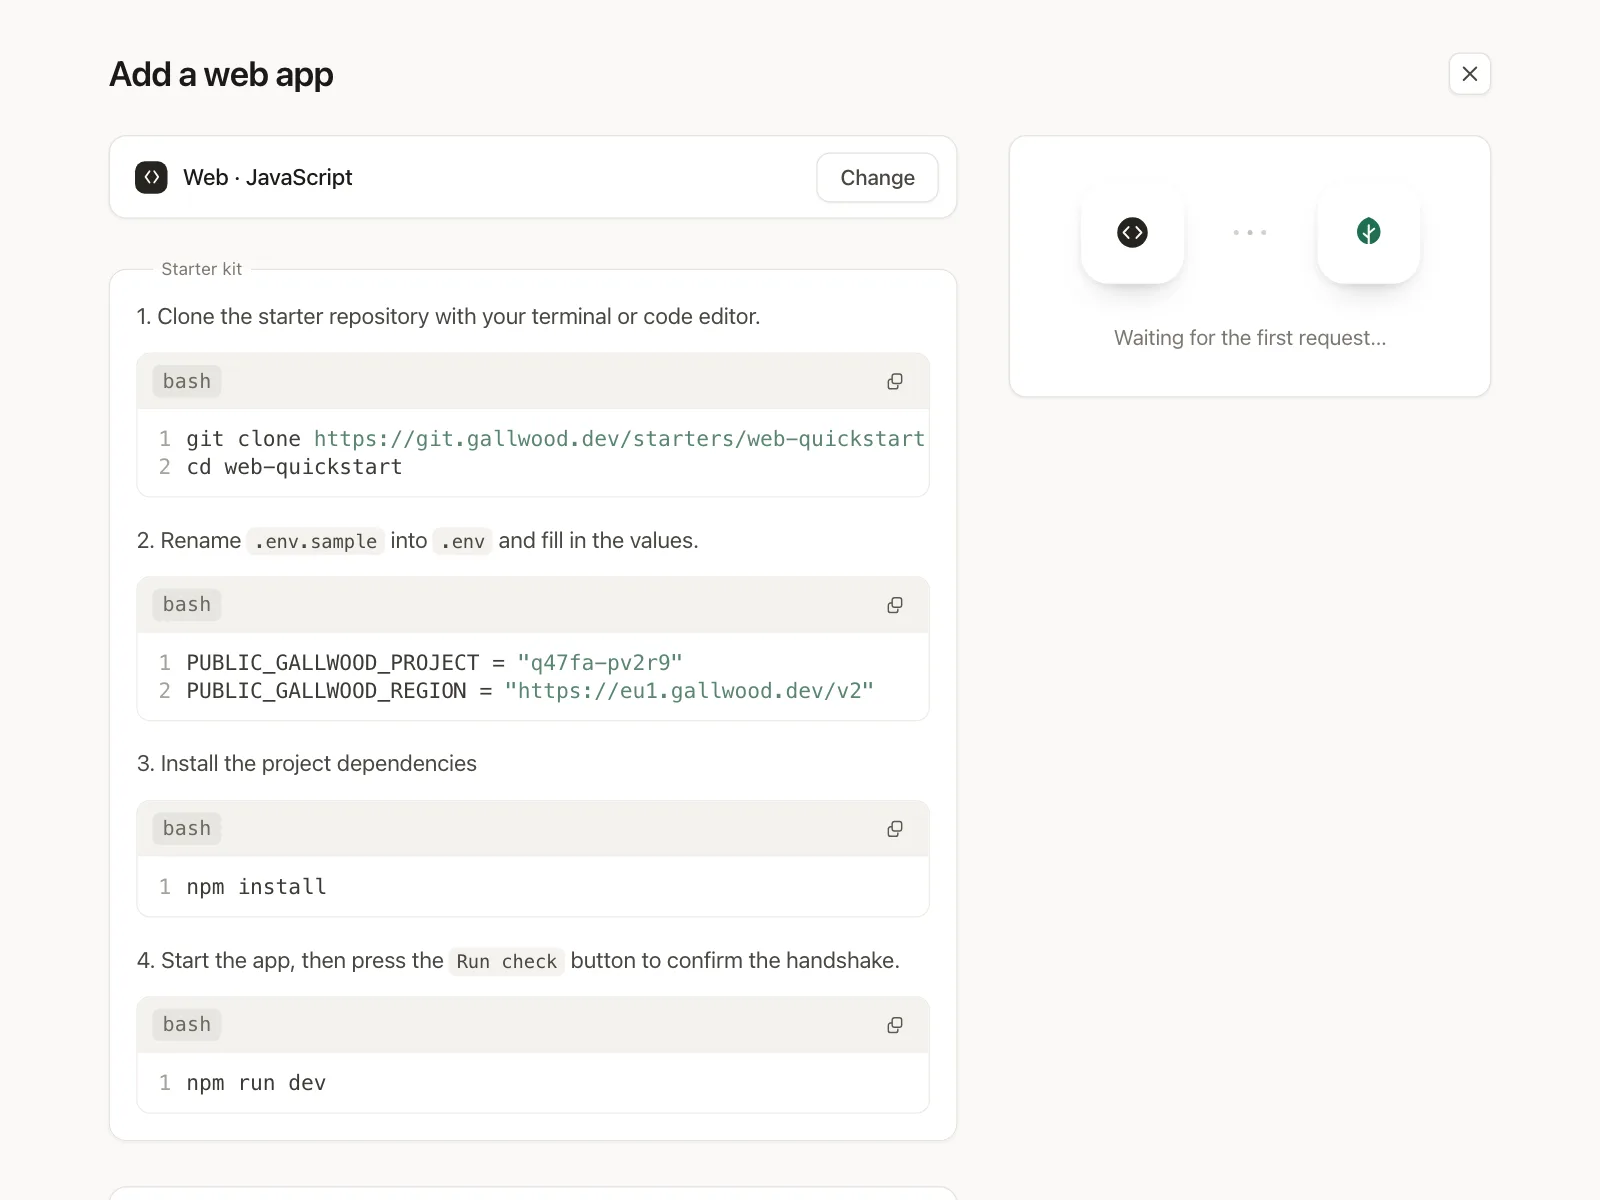1600x1200 pixels.
Task: Select the cd web-quickstart line
Action: [294, 467]
